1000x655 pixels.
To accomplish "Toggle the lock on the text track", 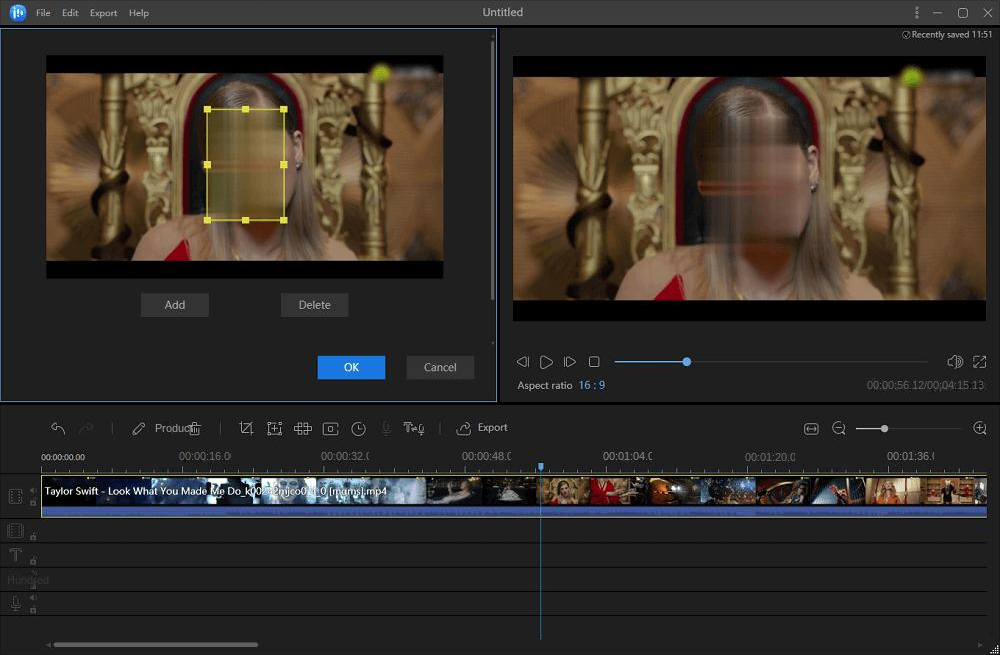I will coord(33,561).
